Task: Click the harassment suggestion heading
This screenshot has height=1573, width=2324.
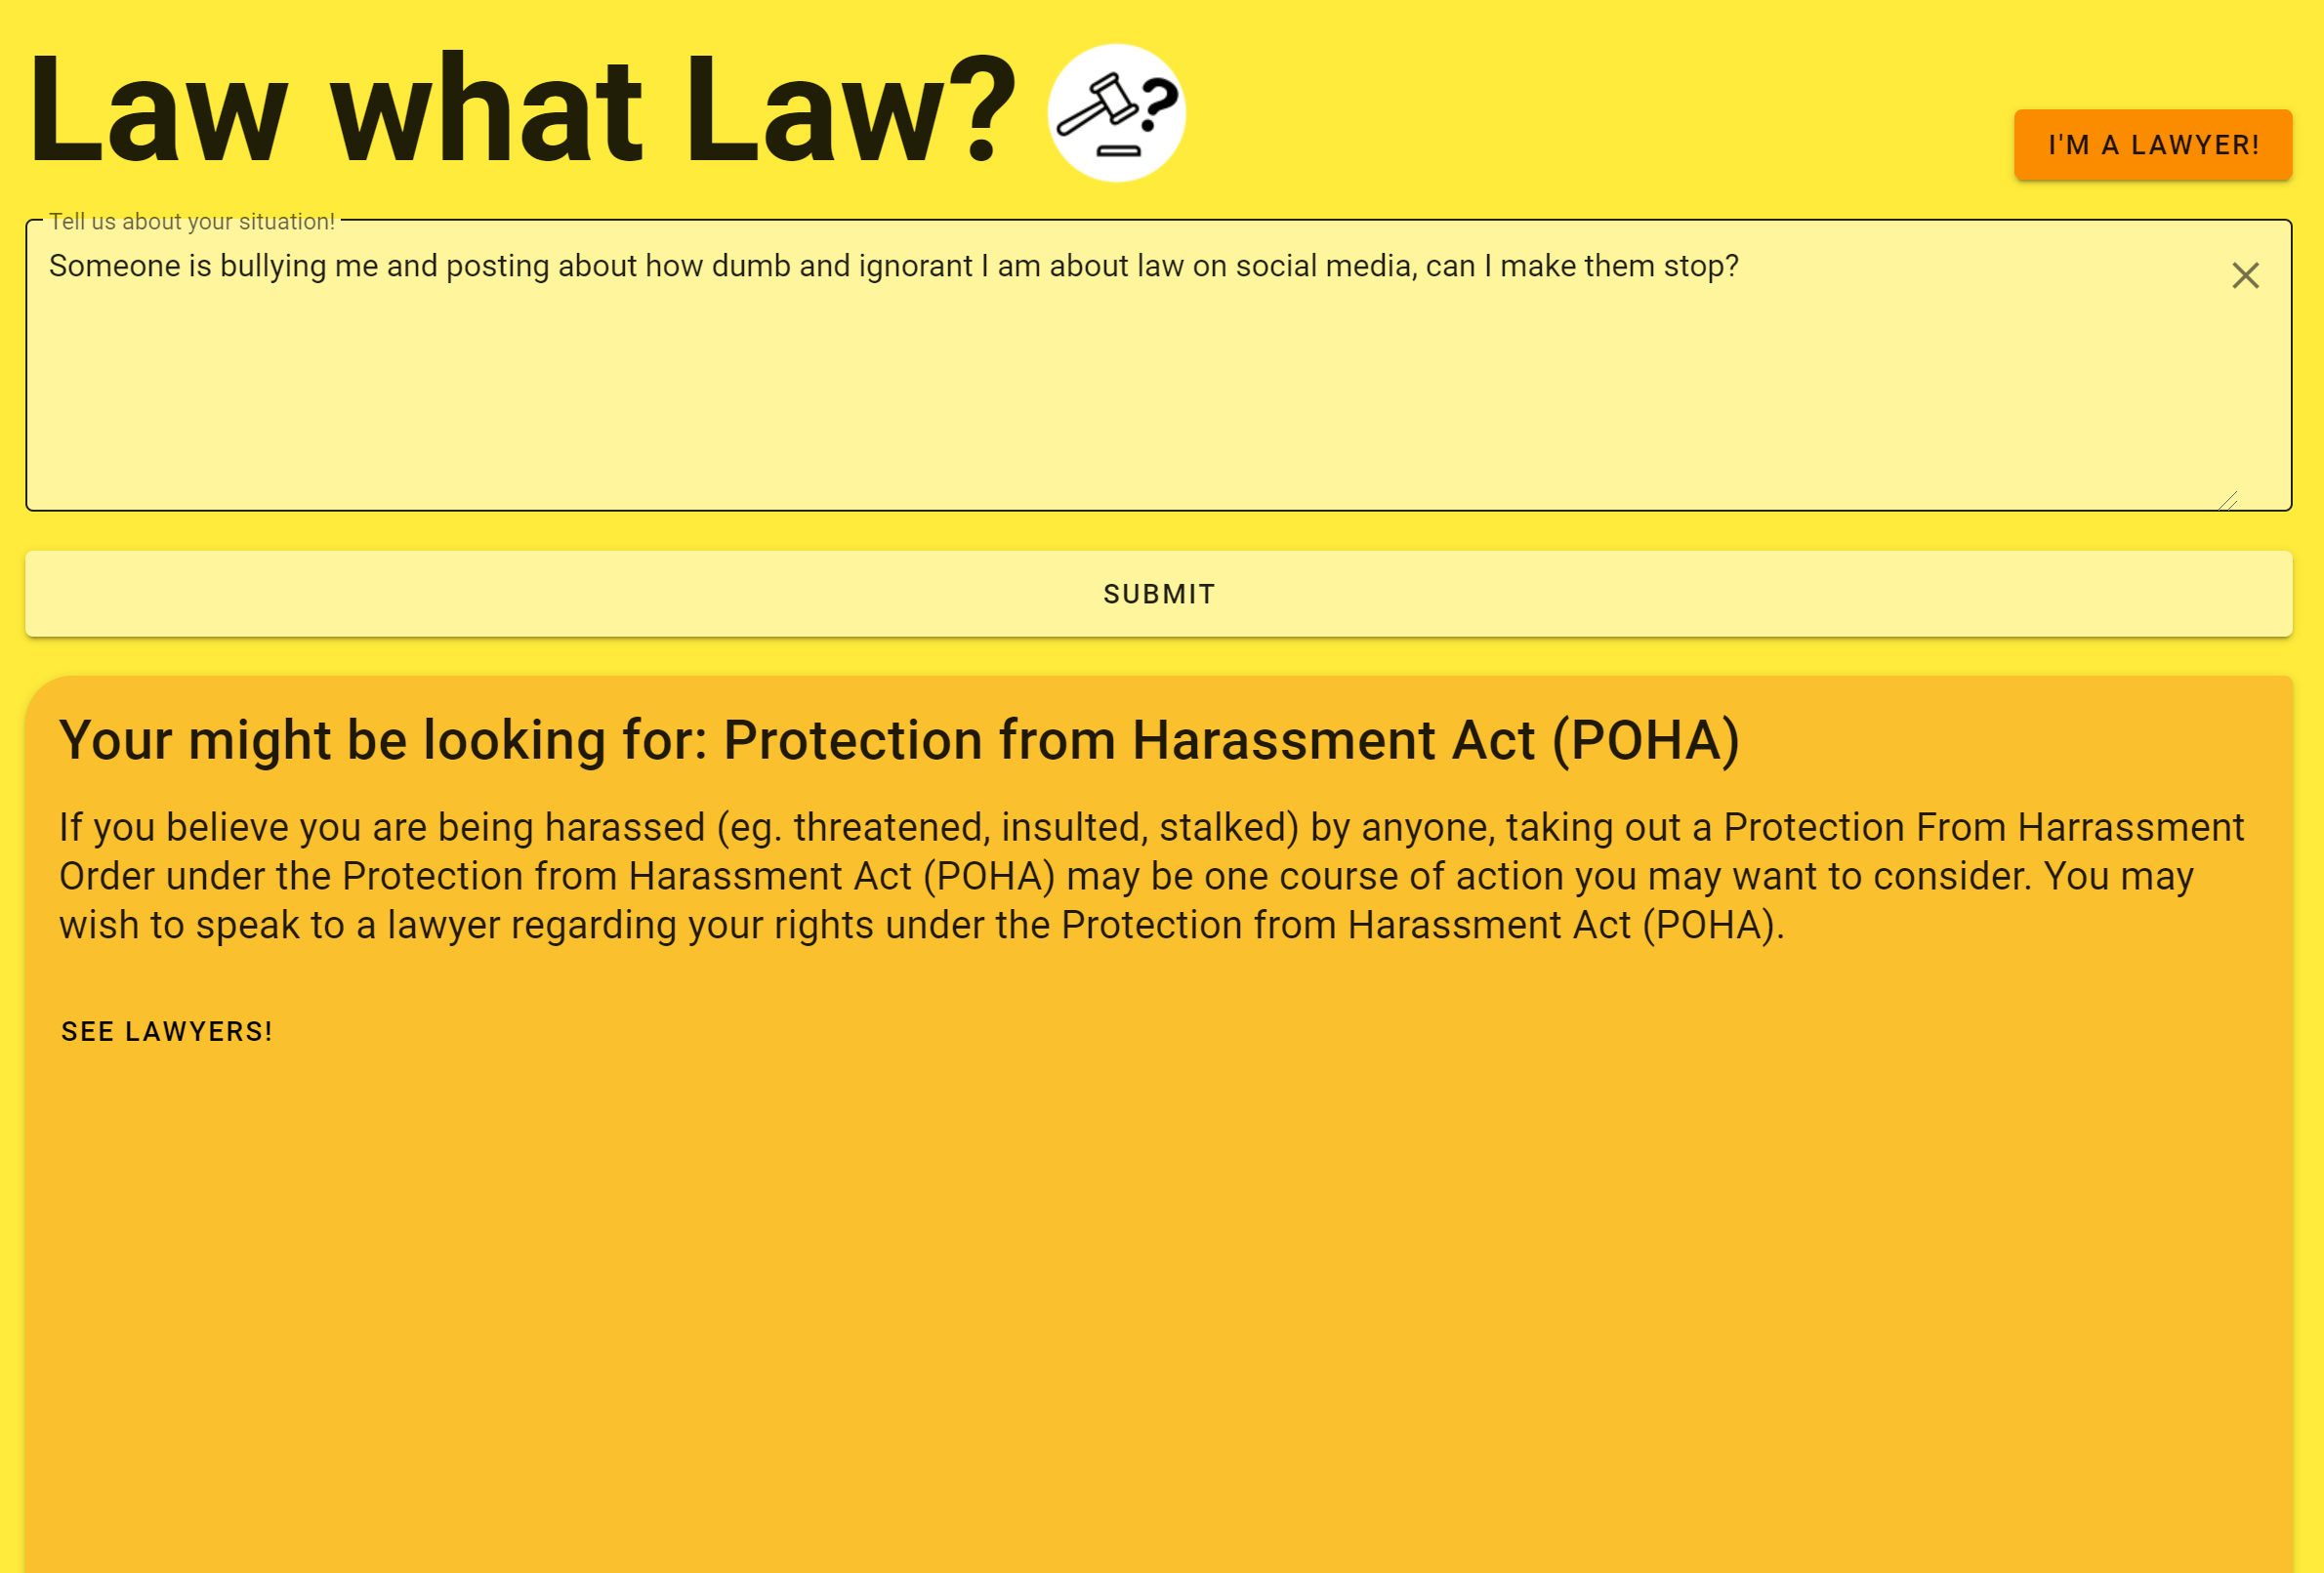Action: click(x=900, y=740)
